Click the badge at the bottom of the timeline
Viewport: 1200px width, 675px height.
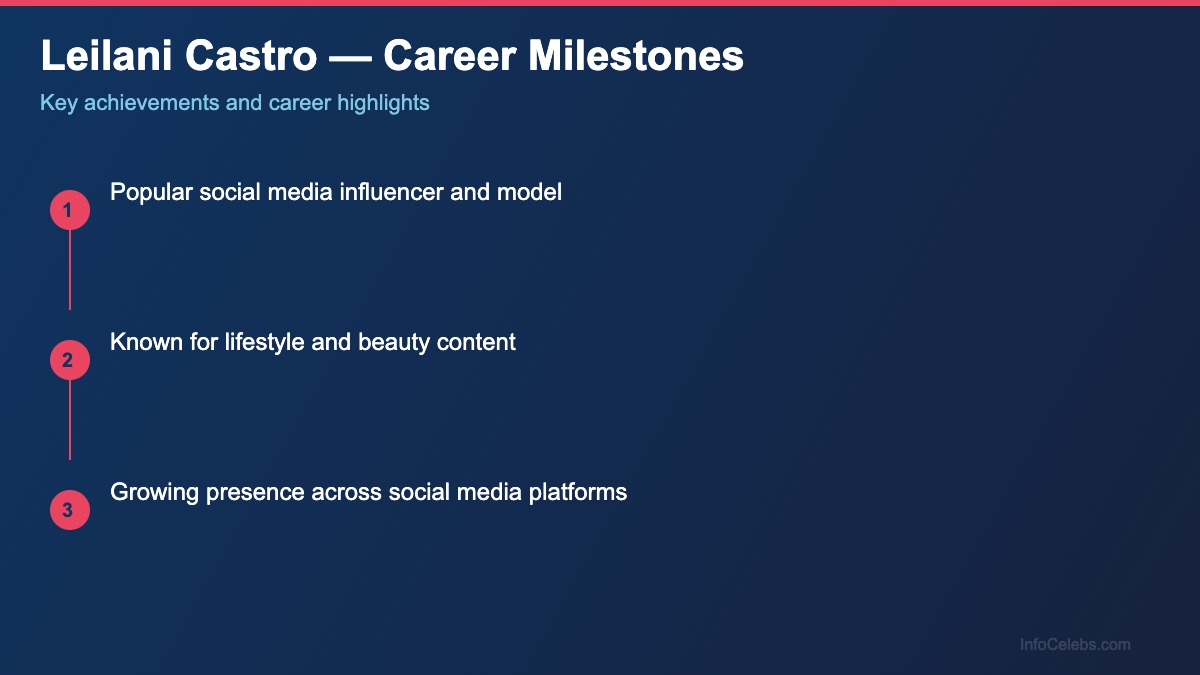(x=69, y=509)
